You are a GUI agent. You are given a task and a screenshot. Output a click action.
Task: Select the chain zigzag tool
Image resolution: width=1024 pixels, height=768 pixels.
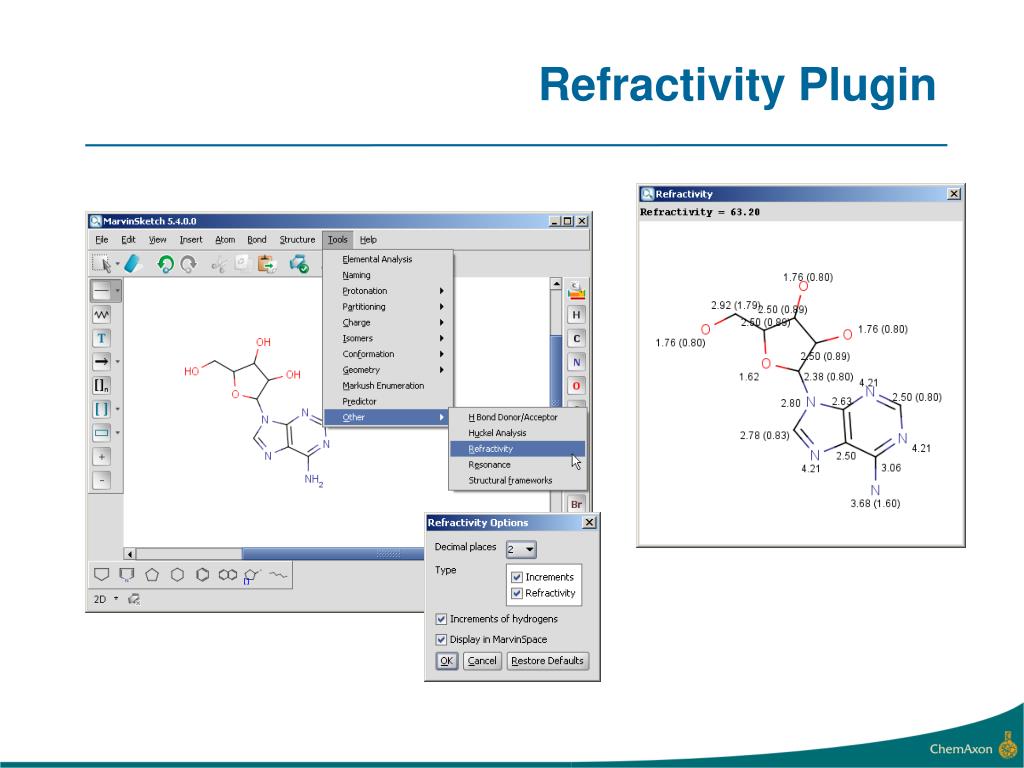click(101, 315)
